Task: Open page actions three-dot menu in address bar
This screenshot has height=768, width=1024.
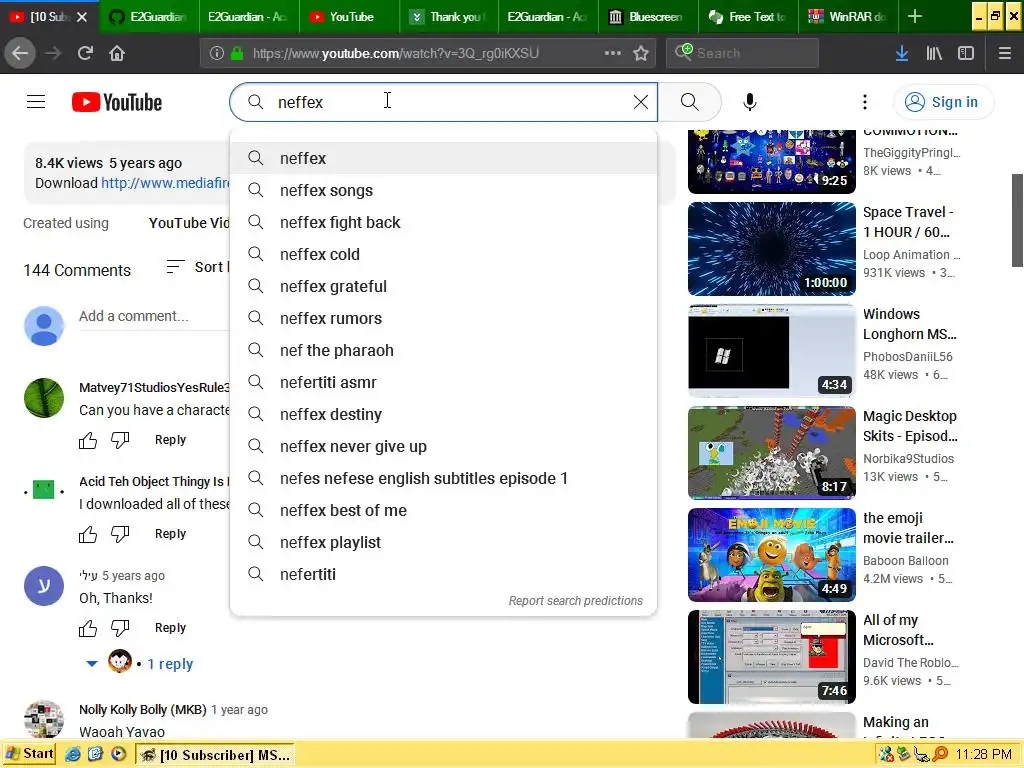Action: pos(613,53)
